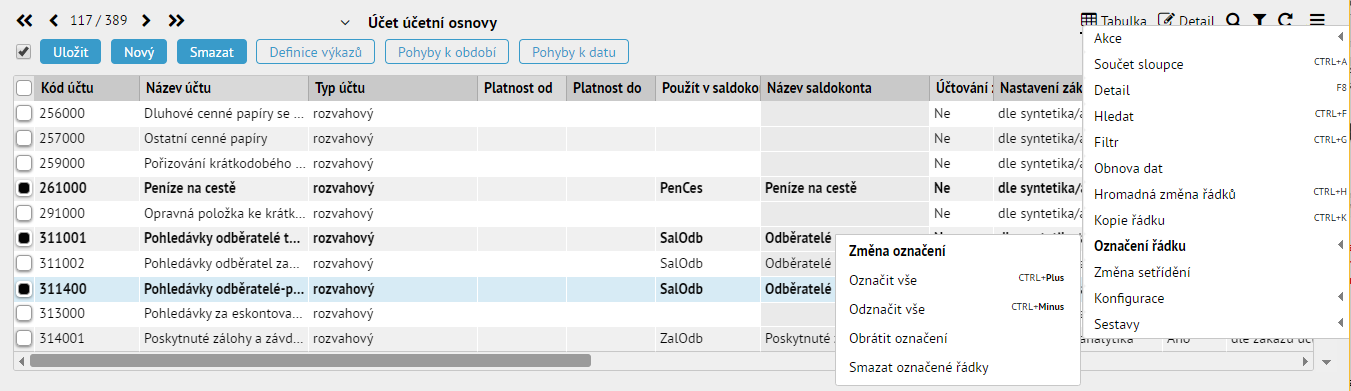Go to the first record (double left arrows)
Image resolution: width=1351 pixels, height=391 pixels.
click(x=24, y=20)
